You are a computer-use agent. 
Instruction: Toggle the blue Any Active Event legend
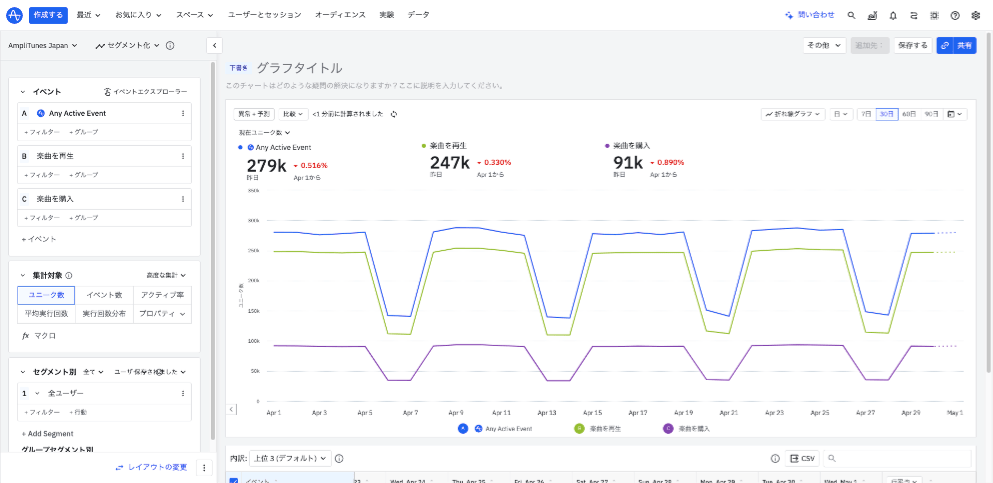(x=463, y=428)
